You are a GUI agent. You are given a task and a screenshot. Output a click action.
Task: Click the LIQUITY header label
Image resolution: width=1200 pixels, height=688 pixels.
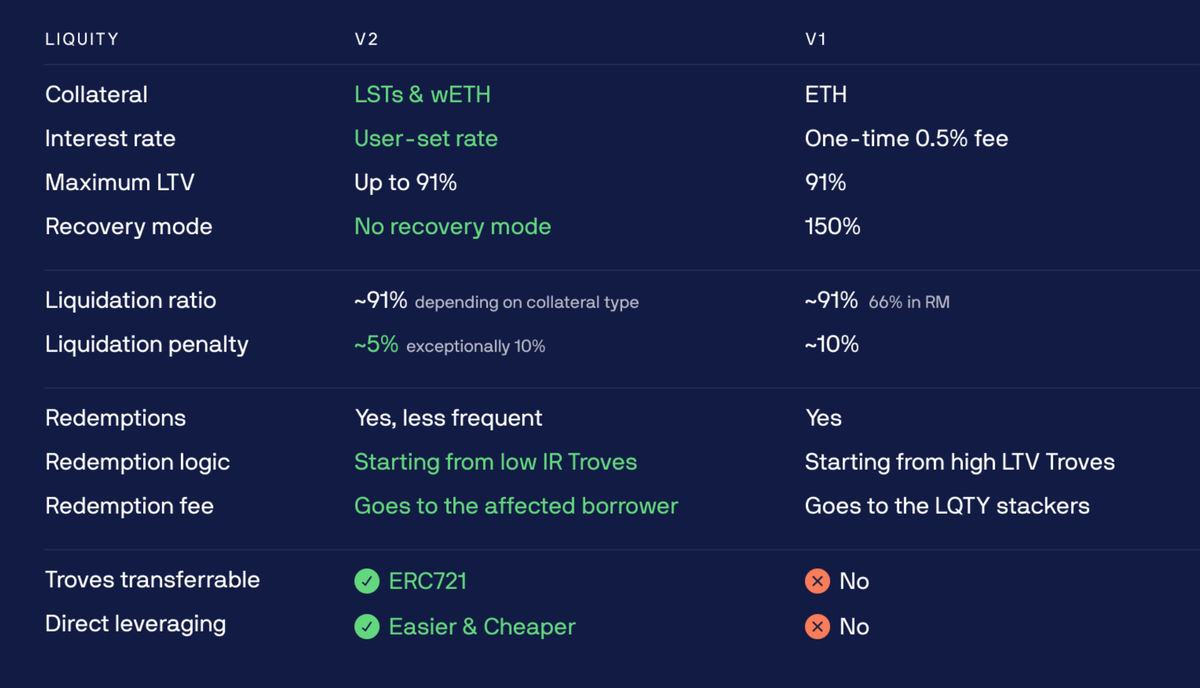82,40
